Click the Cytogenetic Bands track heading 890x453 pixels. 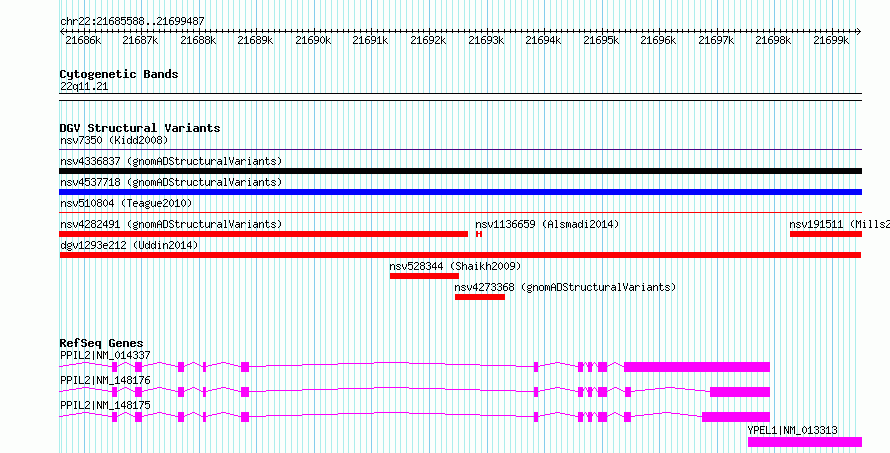(119, 74)
